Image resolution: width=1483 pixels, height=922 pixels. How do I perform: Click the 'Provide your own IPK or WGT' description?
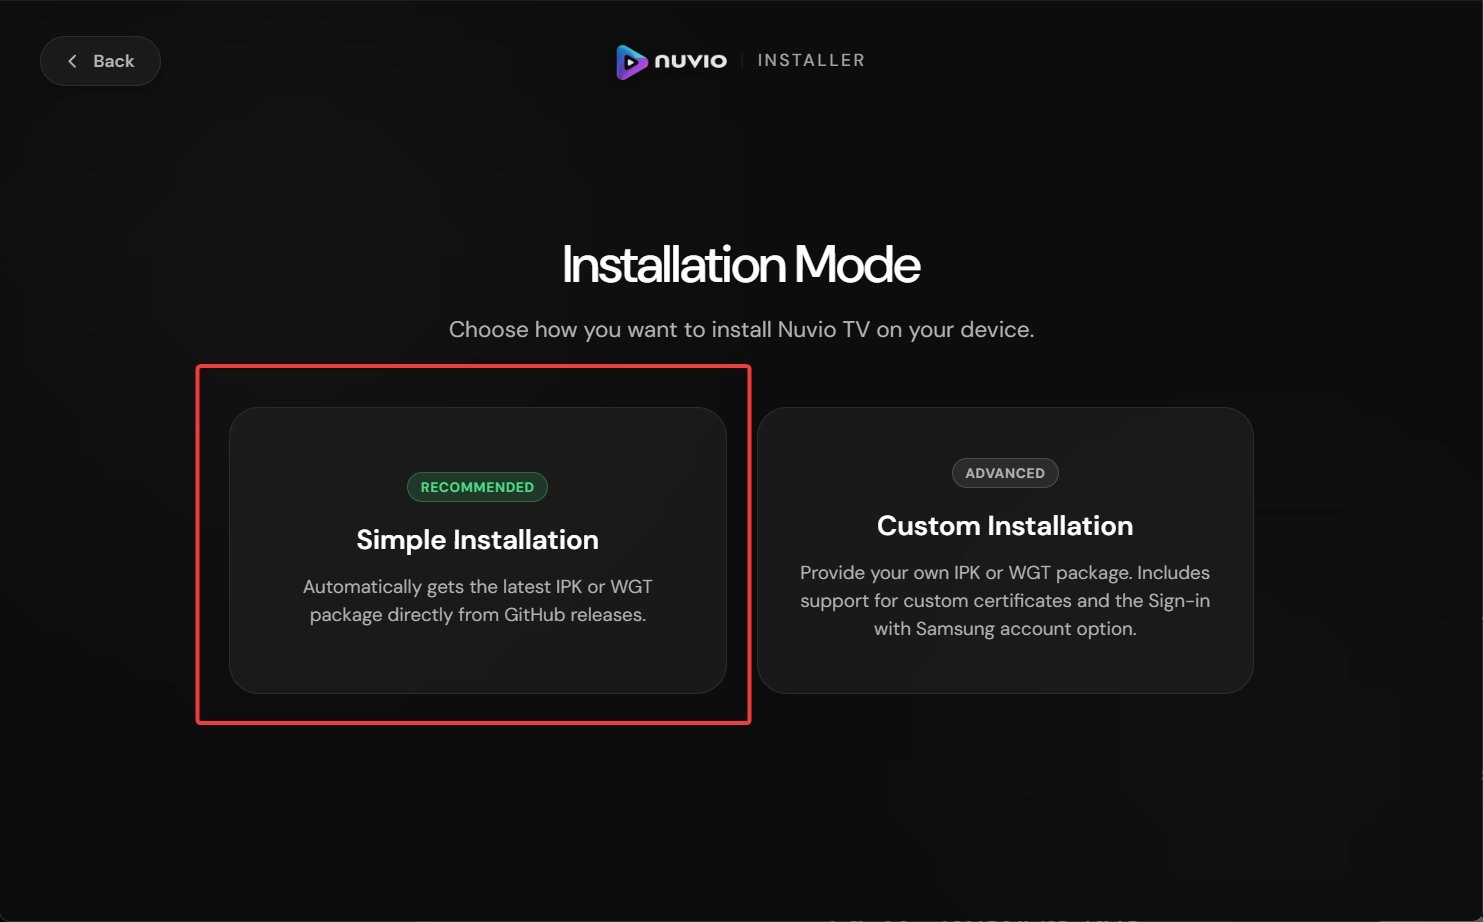click(1005, 601)
